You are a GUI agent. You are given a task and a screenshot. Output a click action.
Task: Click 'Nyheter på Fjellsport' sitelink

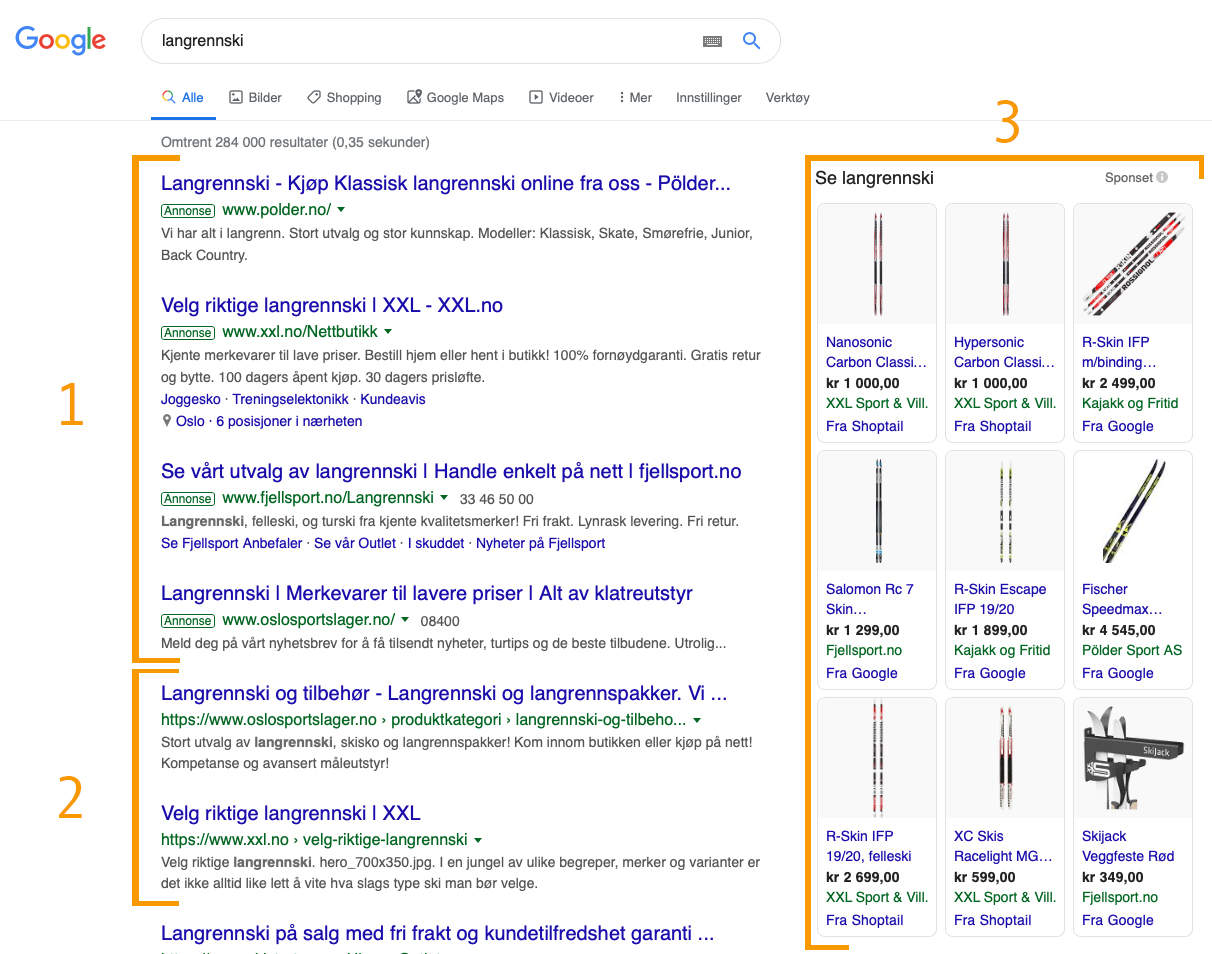pyautogui.click(x=541, y=543)
